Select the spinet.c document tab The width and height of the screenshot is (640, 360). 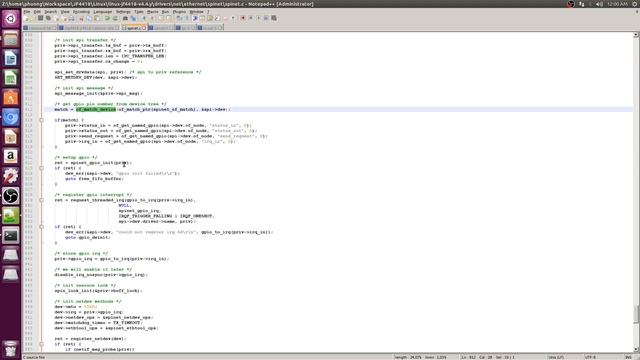pos(133,28)
